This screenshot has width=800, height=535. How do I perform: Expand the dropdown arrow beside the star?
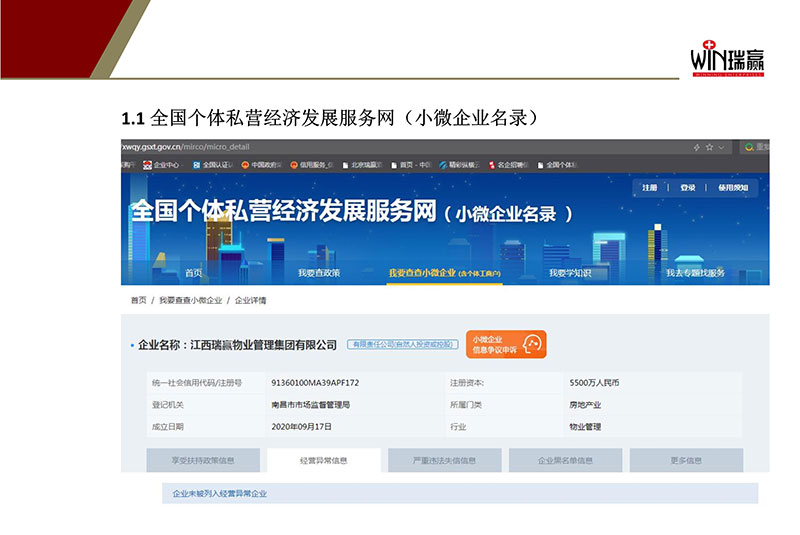coord(721,148)
